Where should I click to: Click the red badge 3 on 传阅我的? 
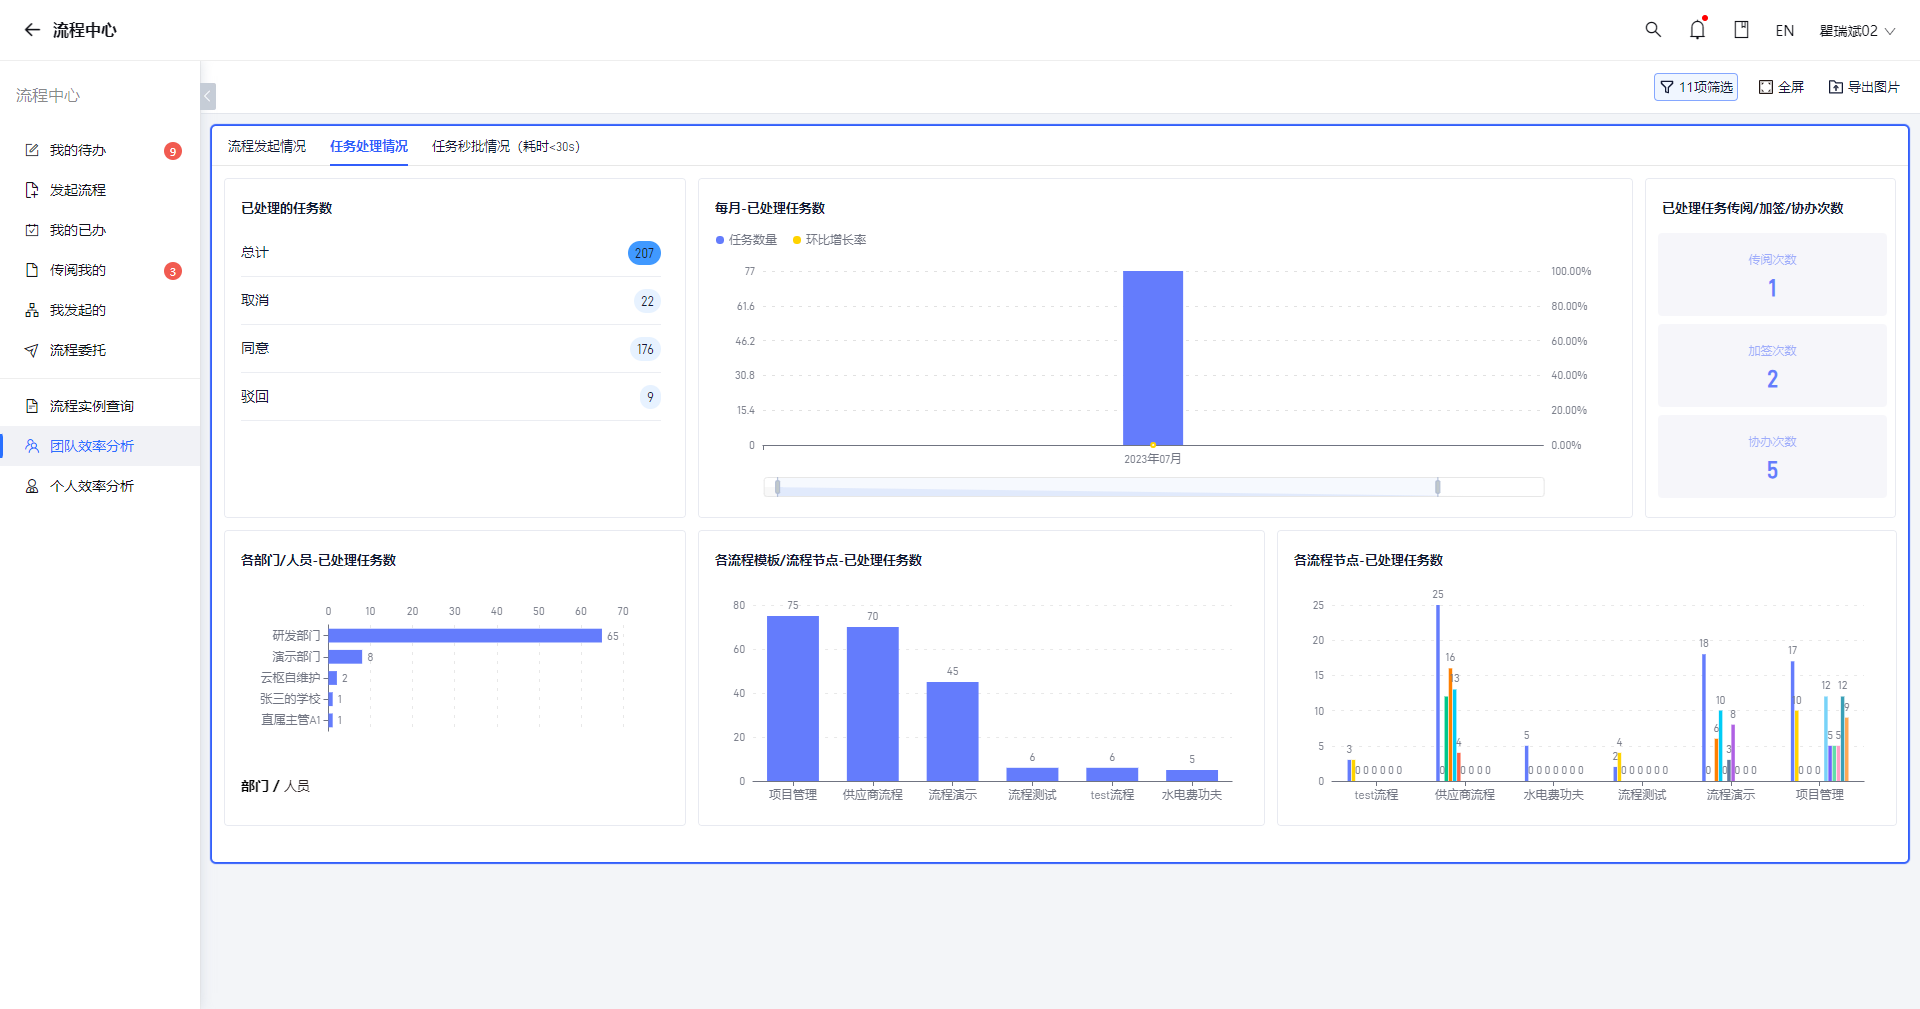click(x=173, y=271)
